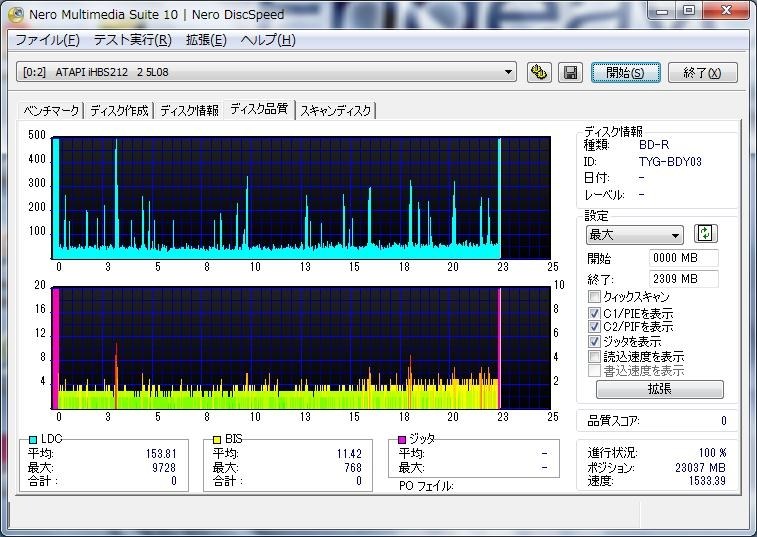Click the yellow BIS legend swatch
Screen dimensions: 757x537
[x=217, y=439]
